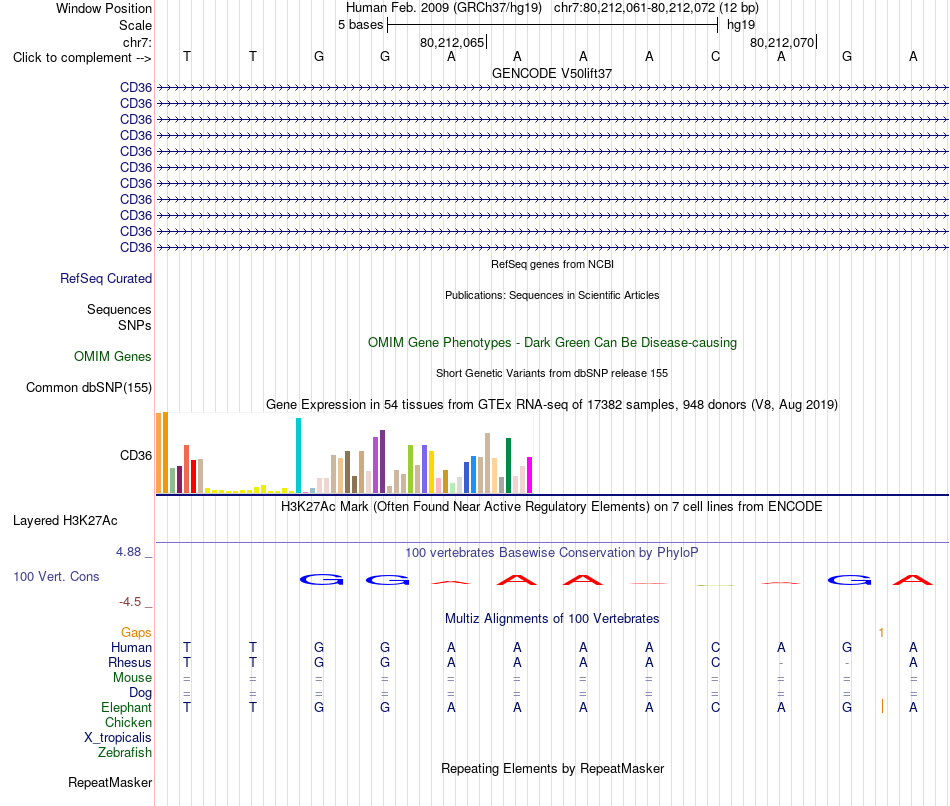The height and width of the screenshot is (806, 950).
Task: Click the "Window Position" track label
Action: tap(104, 8)
